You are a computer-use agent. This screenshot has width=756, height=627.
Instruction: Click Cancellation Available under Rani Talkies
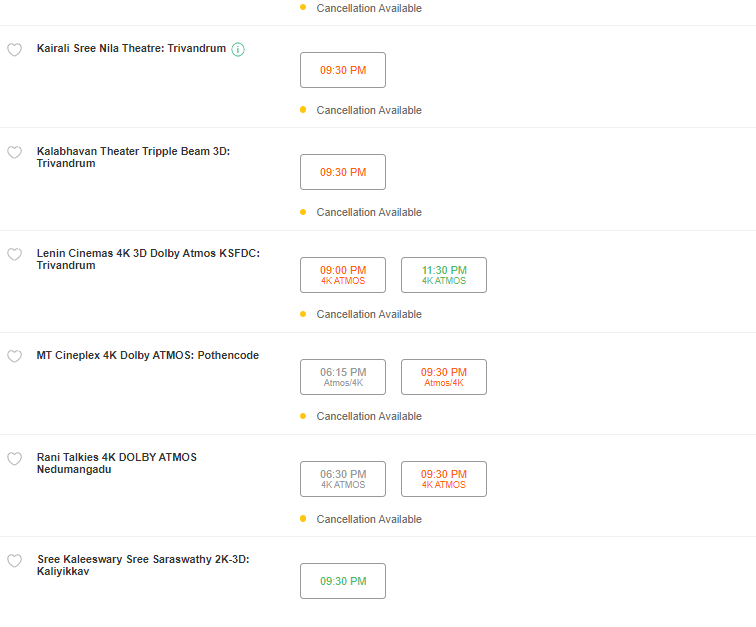369,519
